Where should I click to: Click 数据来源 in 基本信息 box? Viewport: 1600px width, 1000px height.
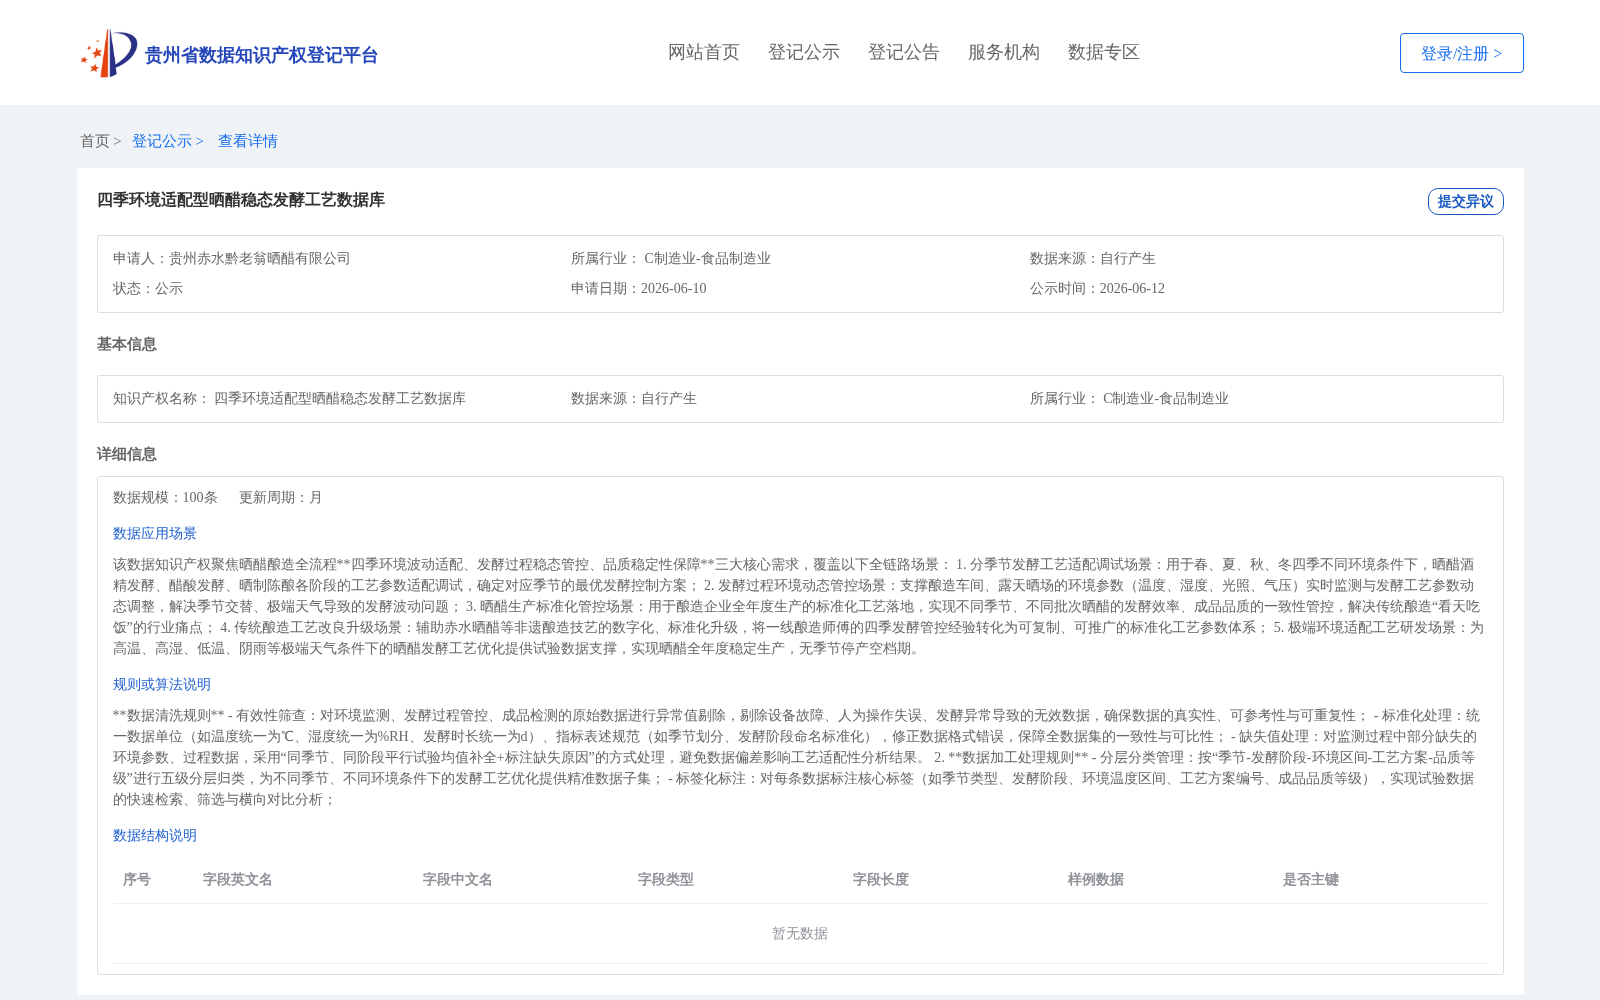(x=634, y=398)
